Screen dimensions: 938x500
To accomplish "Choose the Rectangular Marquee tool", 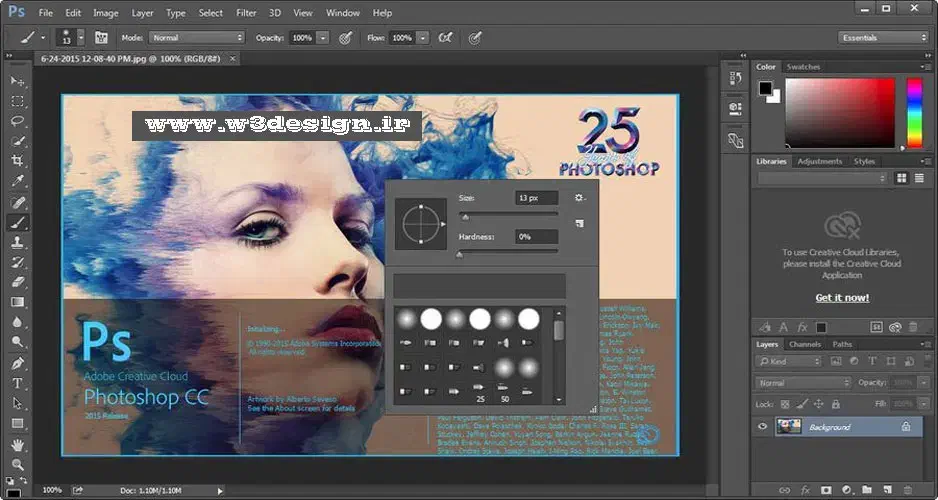I will 17,101.
